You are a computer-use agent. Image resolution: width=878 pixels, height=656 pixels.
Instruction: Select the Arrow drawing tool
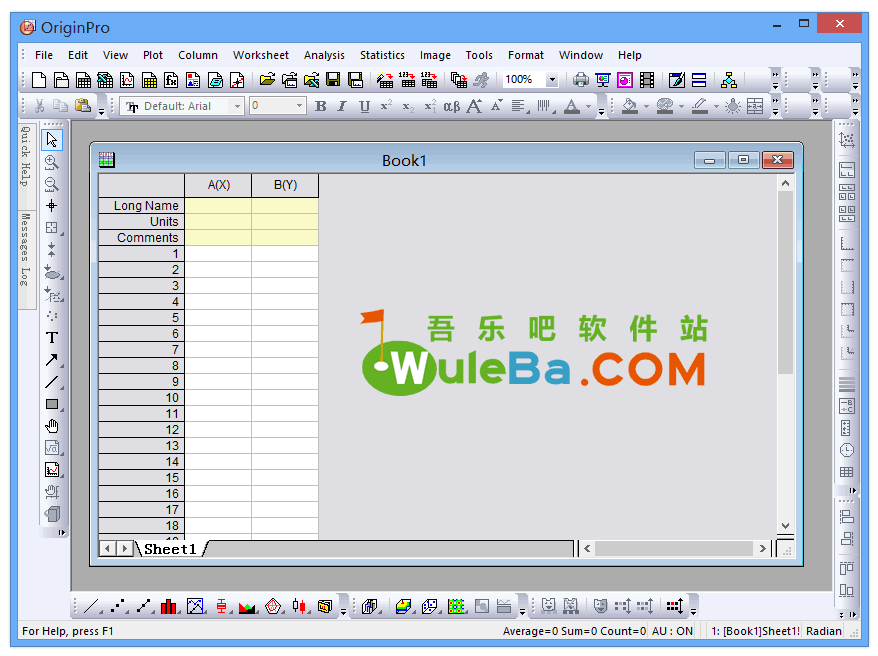tap(52, 360)
